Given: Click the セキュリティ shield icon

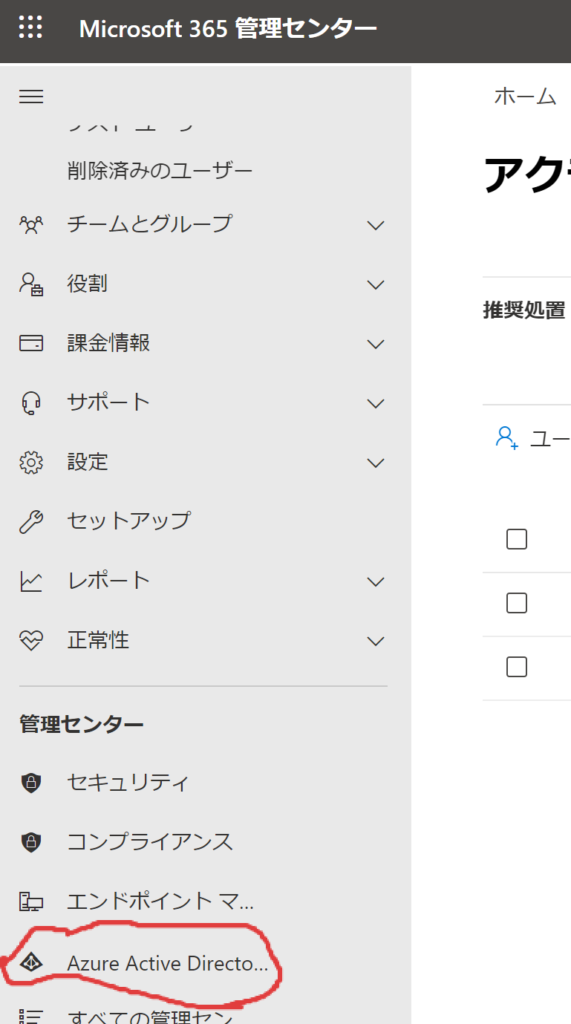Looking at the screenshot, I should point(31,782).
